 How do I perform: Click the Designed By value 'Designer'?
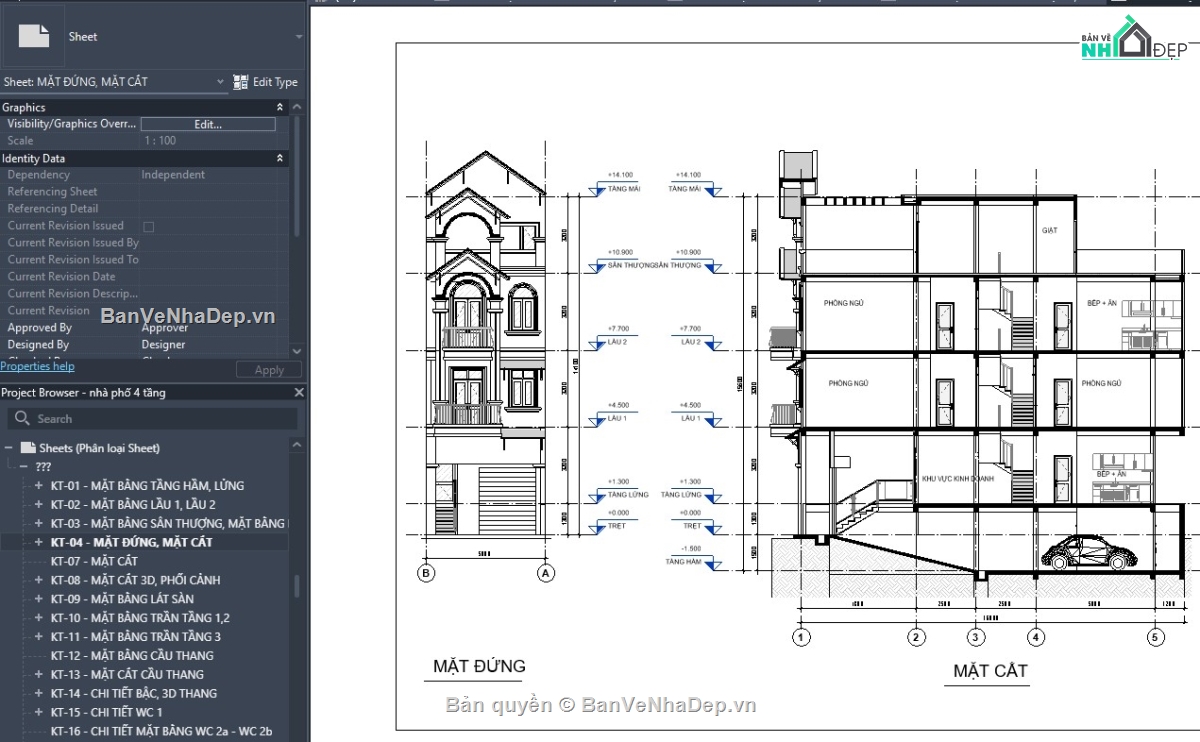tap(164, 345)
